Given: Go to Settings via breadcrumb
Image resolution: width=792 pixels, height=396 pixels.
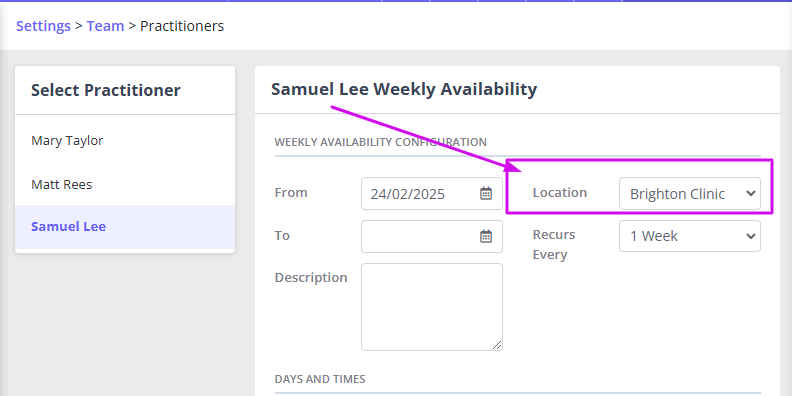Looking at the screenshot, I should click(x=43, y=26).
